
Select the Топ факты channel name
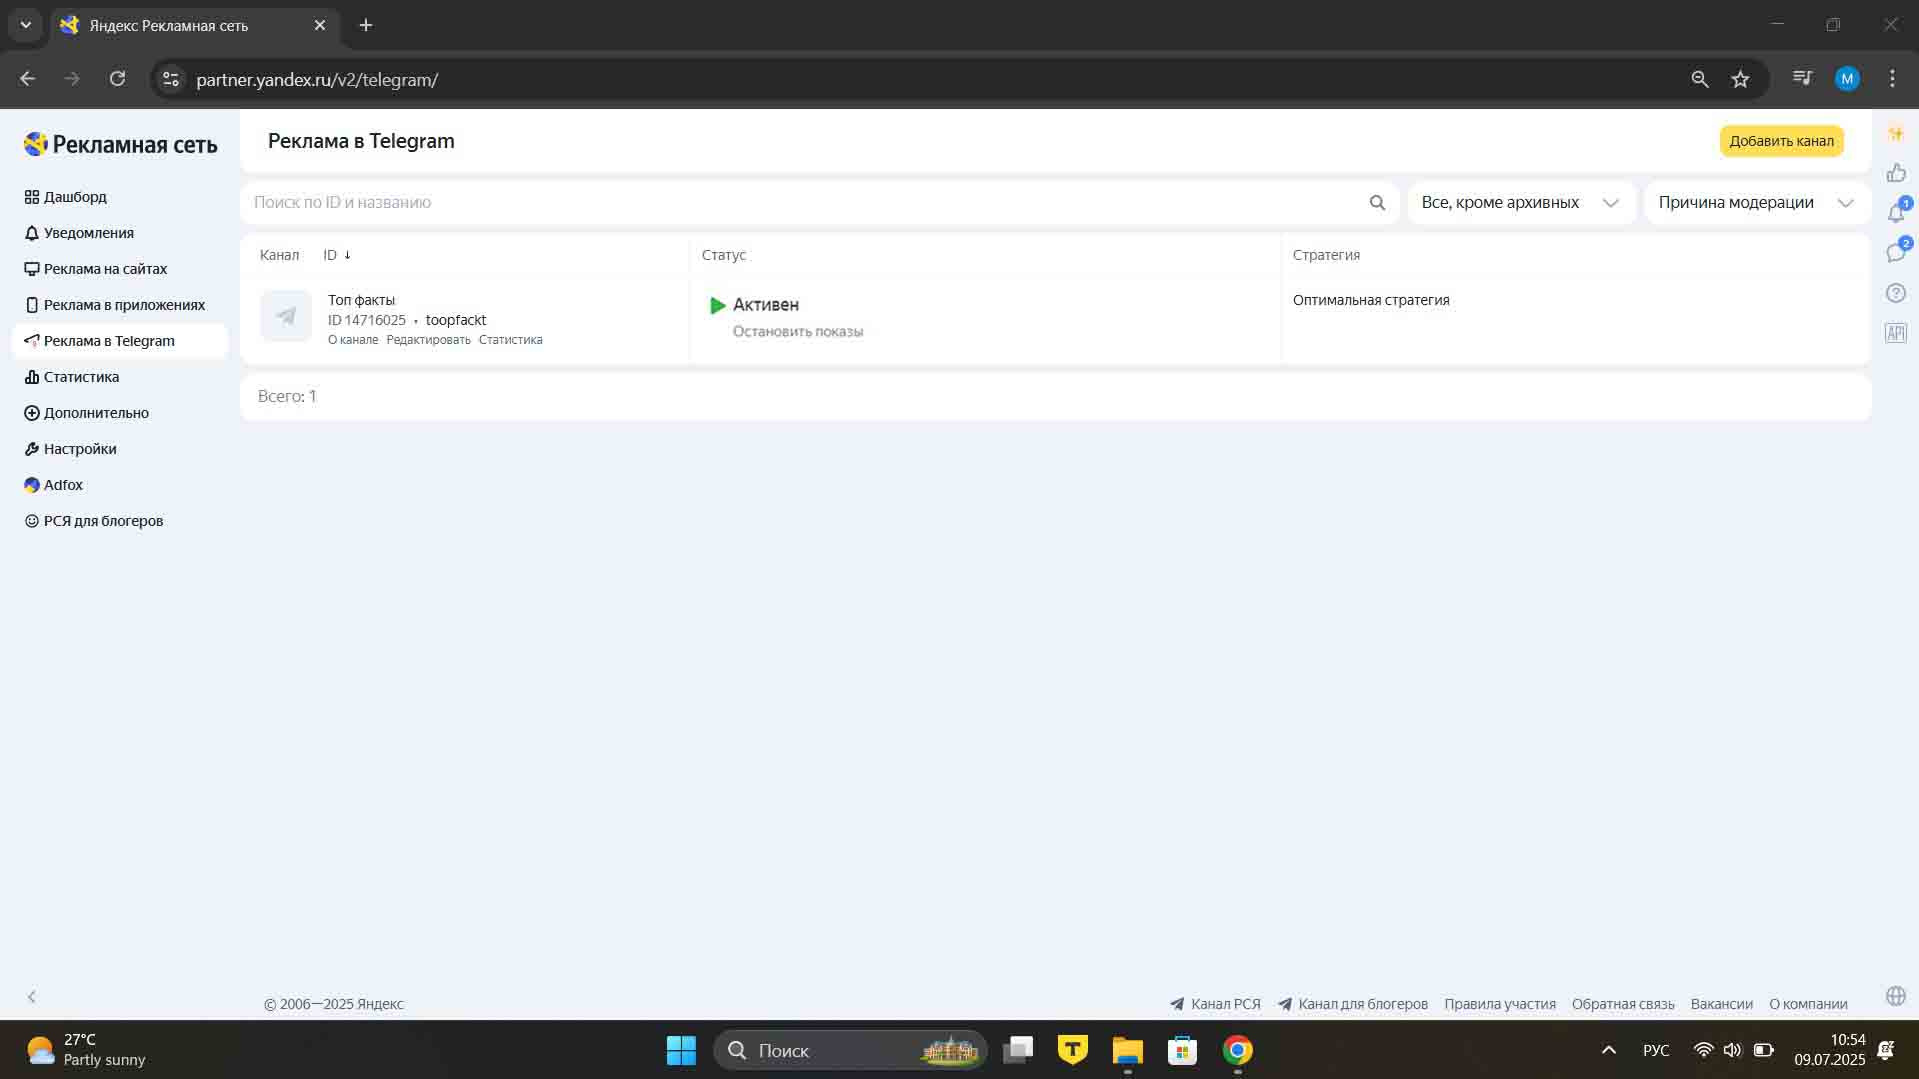pyautogui.click(x=361, y=300)
